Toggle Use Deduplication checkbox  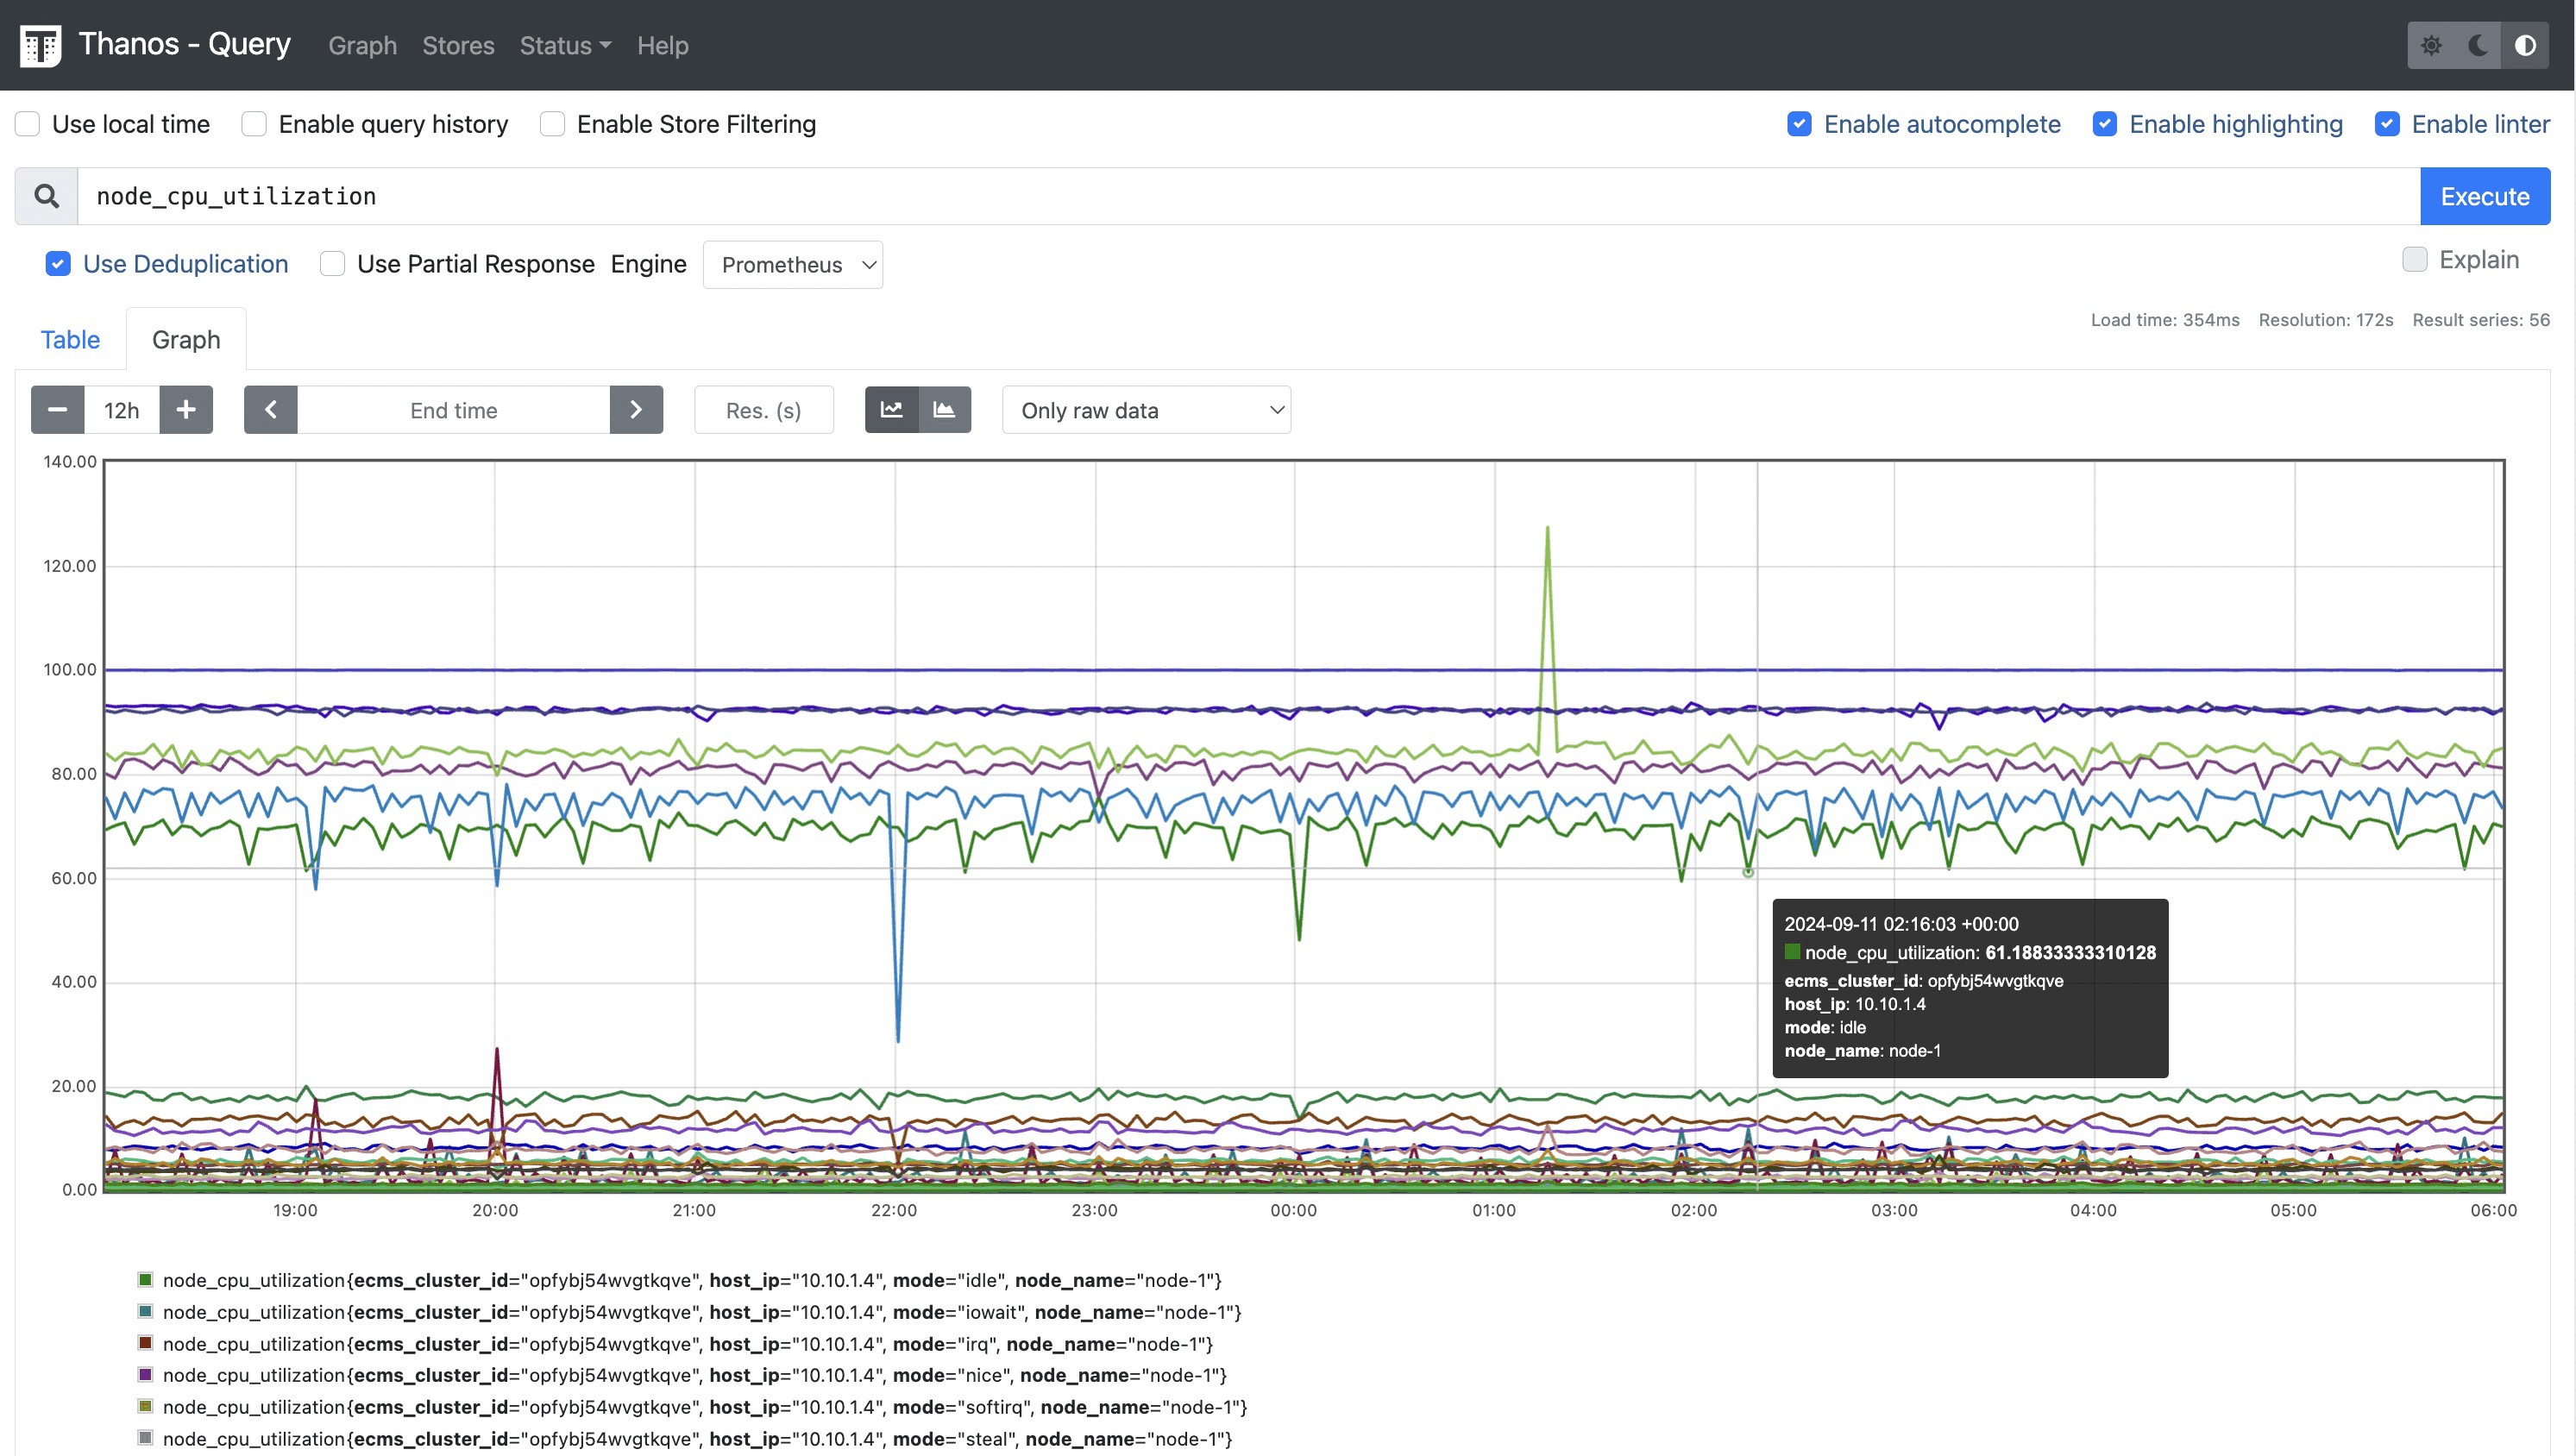[58, 264]
